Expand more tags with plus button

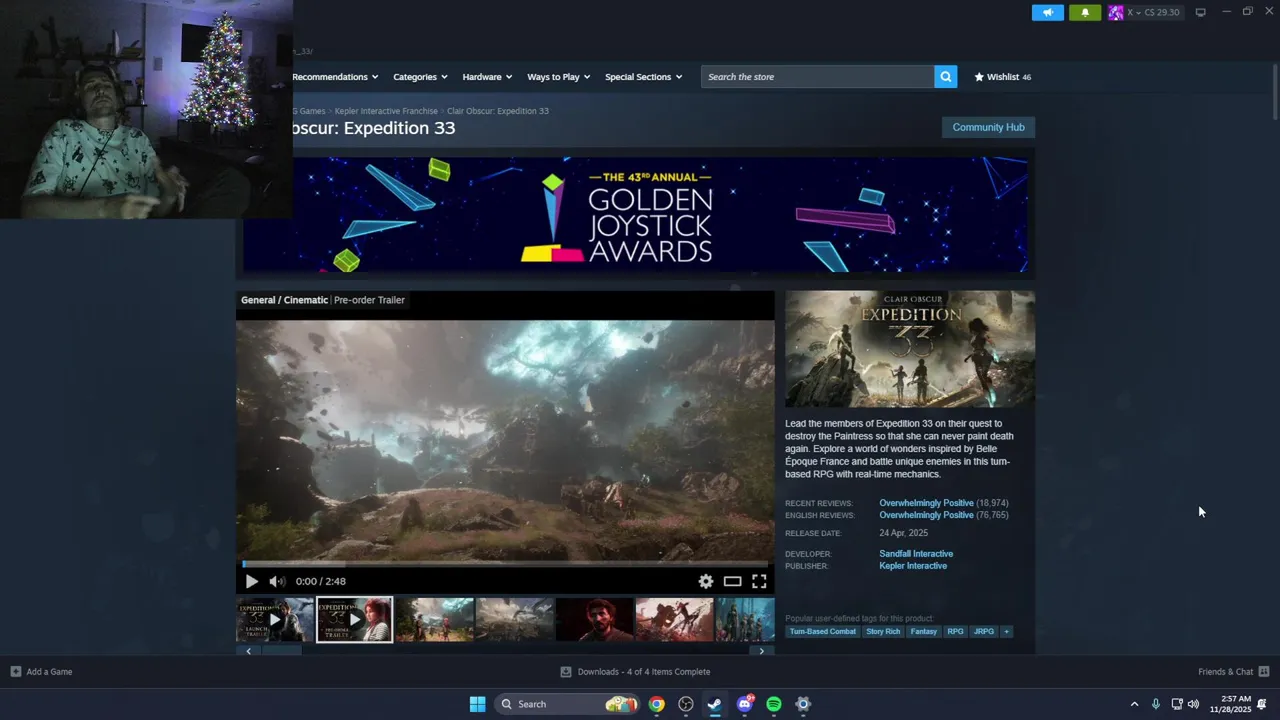1007,632
